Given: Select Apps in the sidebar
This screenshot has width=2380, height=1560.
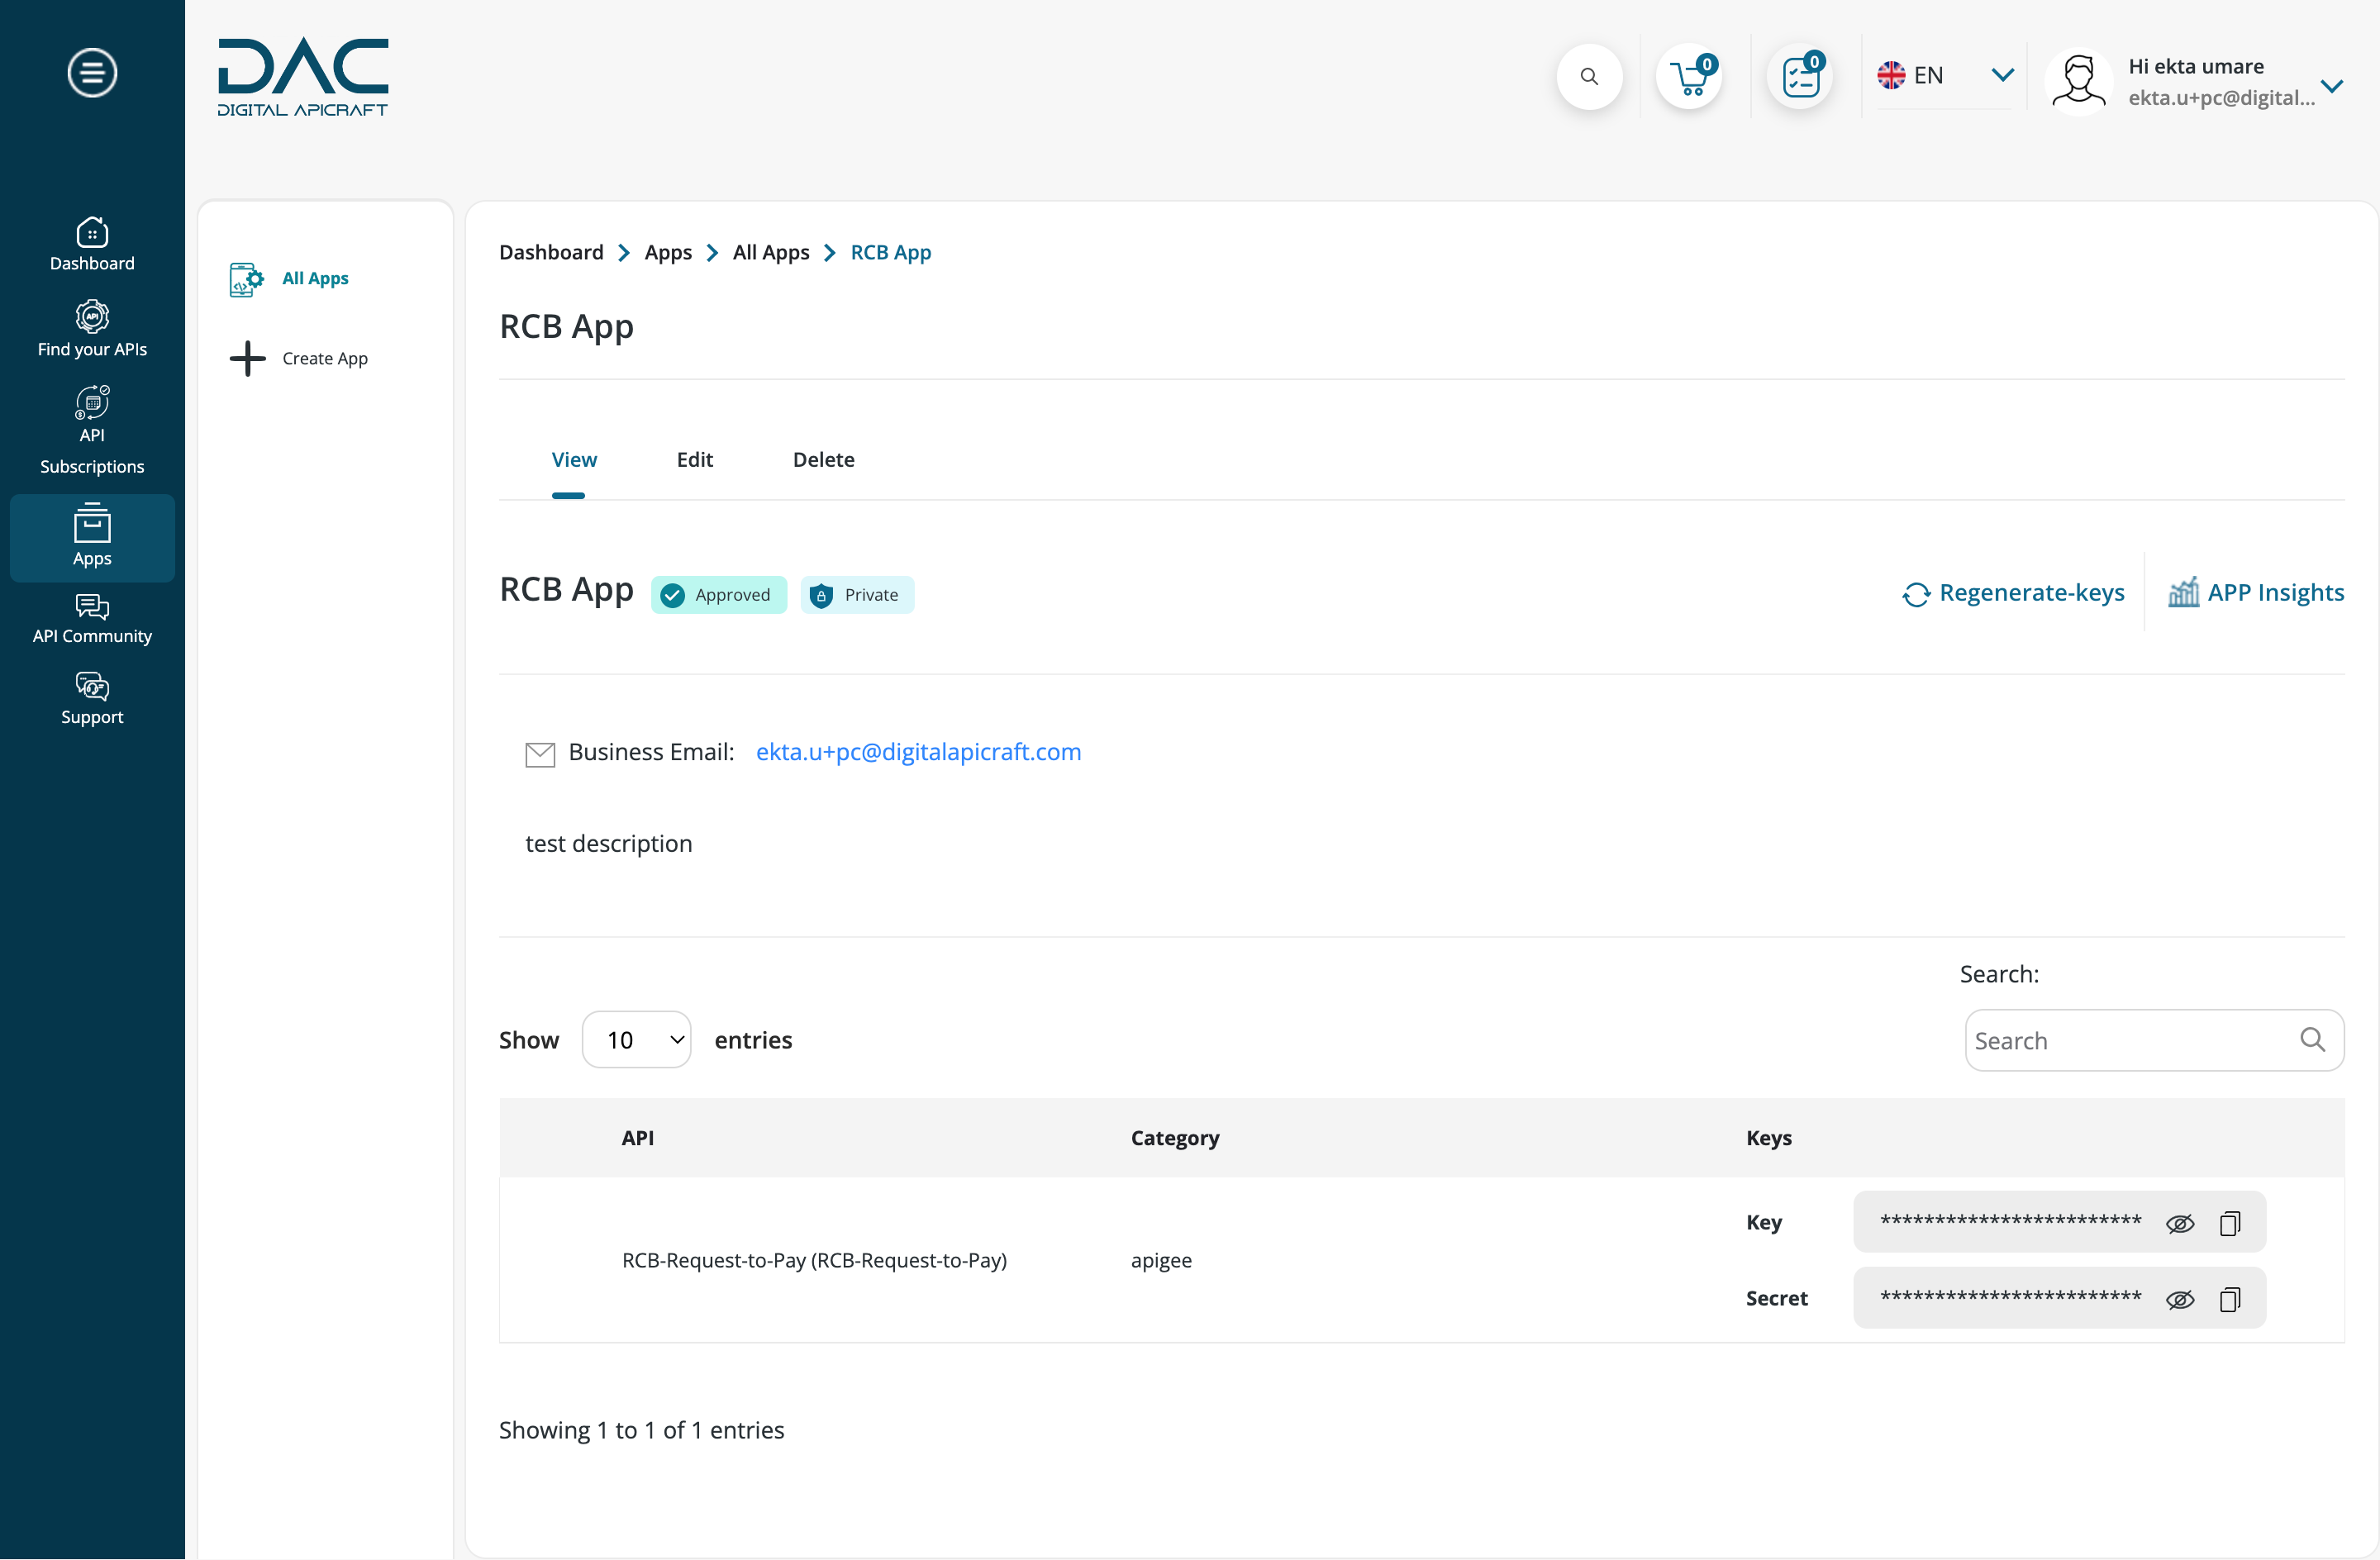Looking at the screenshot, I should [92, 537].
